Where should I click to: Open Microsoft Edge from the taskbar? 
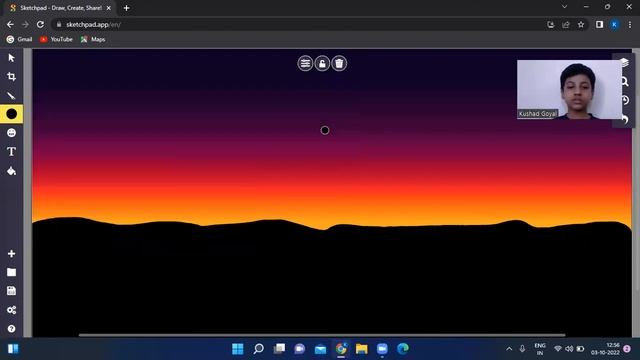403,349
